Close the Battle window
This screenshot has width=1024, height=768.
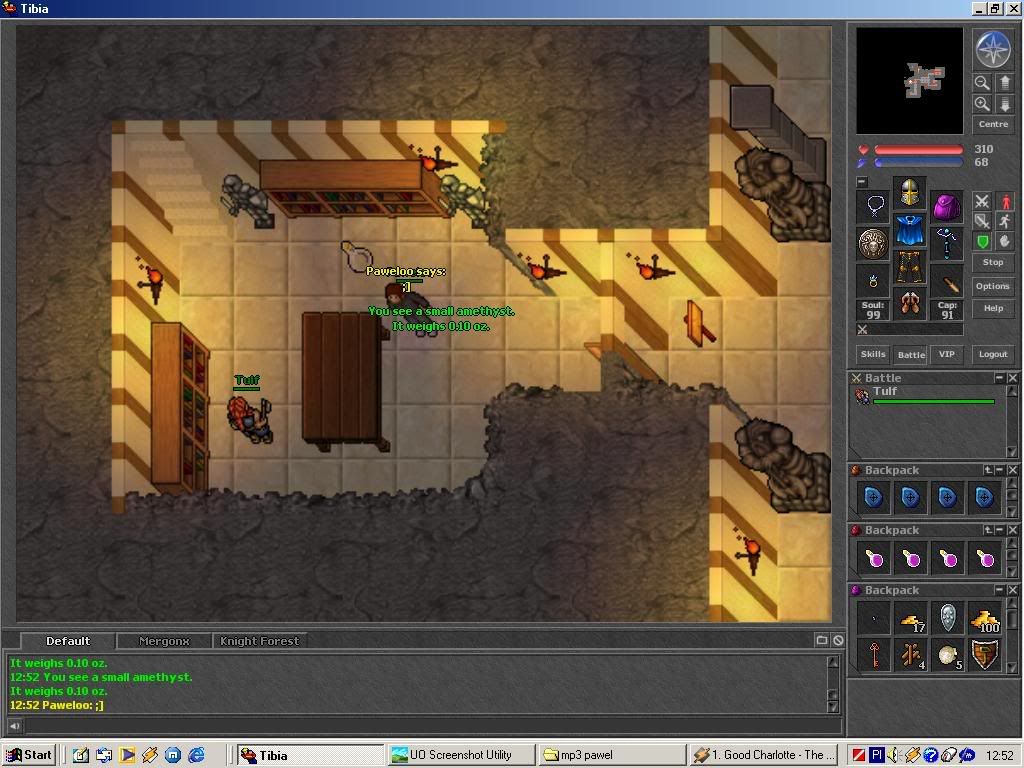coord(1012,378)
